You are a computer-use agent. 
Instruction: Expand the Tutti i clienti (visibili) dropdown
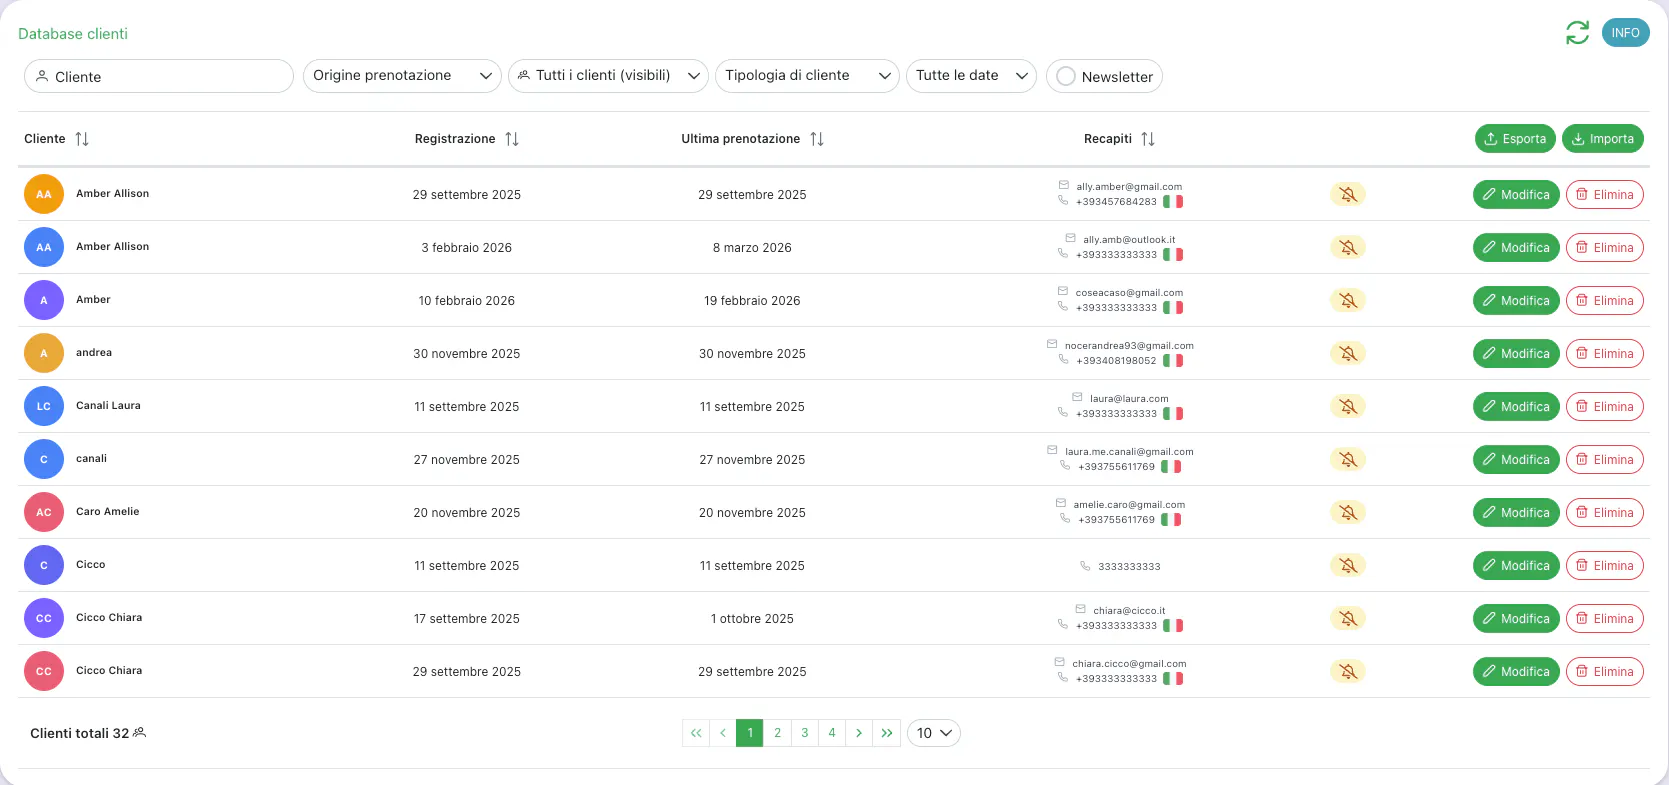608,76
